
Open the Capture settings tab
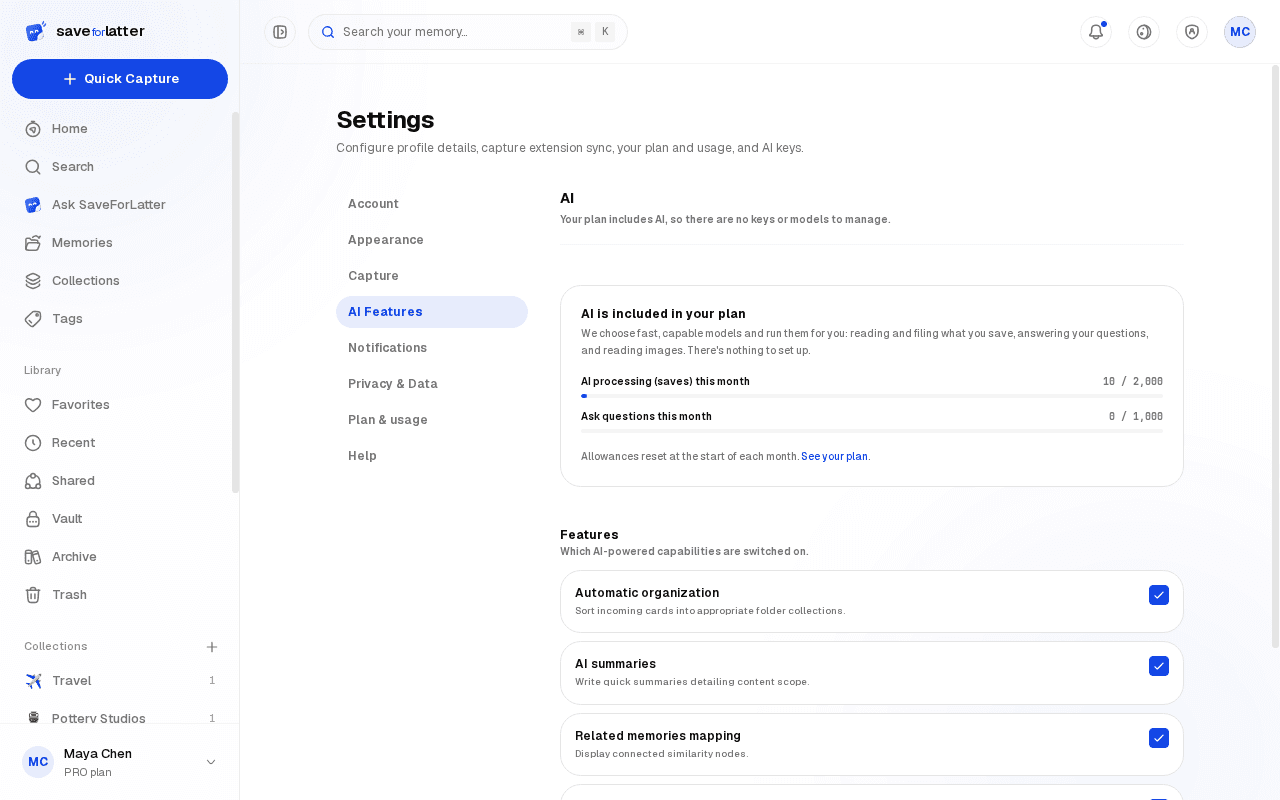tap(432, 276)
